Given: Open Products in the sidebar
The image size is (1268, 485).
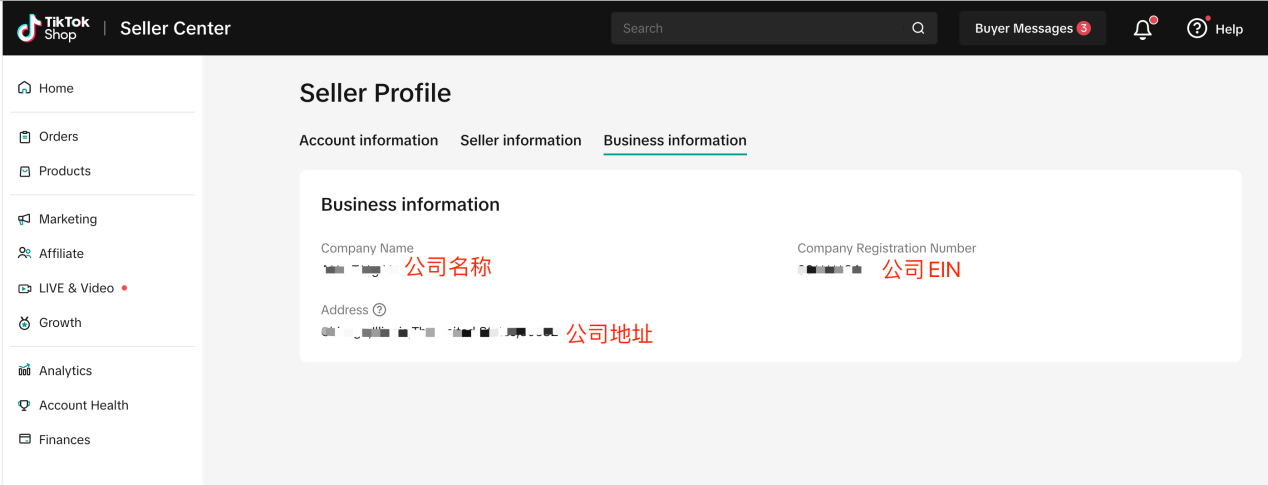Looking at the screenshot, I should click(x=64, y=171).
